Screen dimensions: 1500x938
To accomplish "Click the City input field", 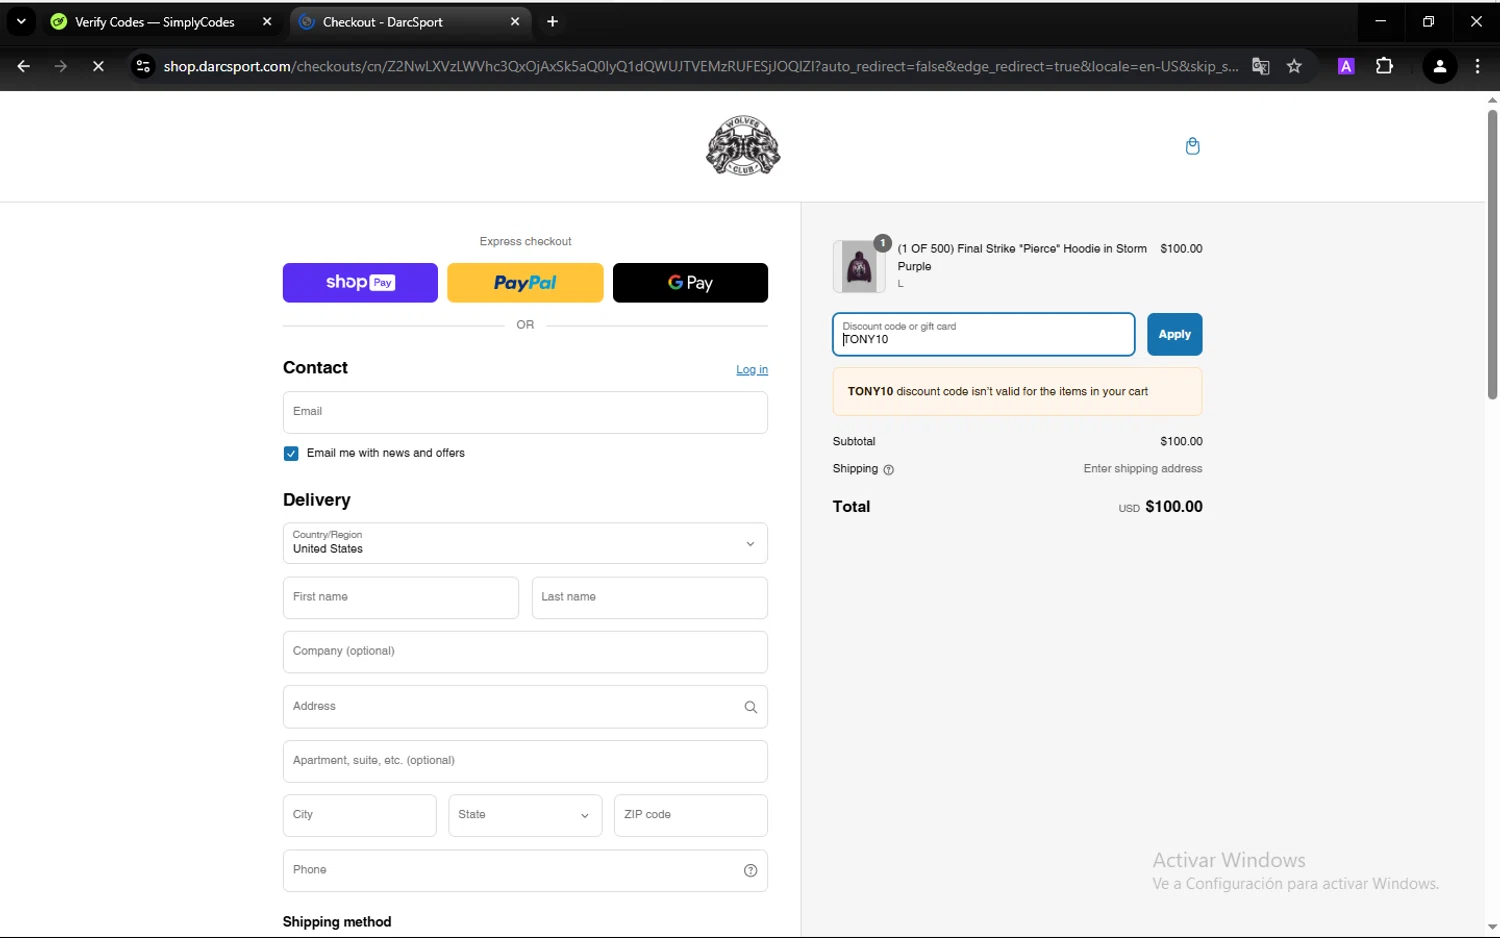I will [359, 815].
